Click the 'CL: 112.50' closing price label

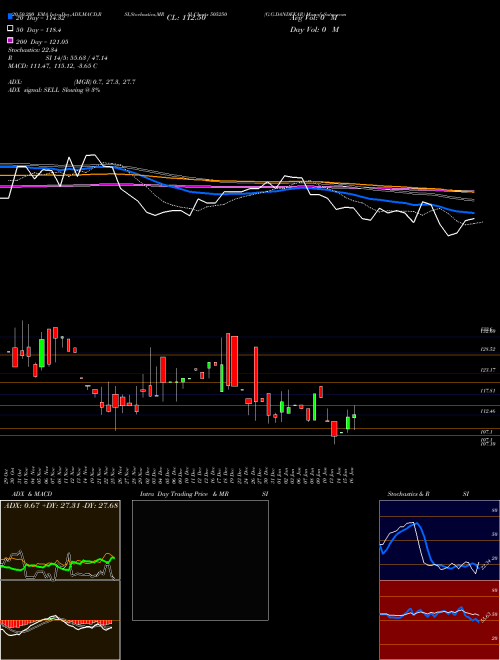(186, 18)
